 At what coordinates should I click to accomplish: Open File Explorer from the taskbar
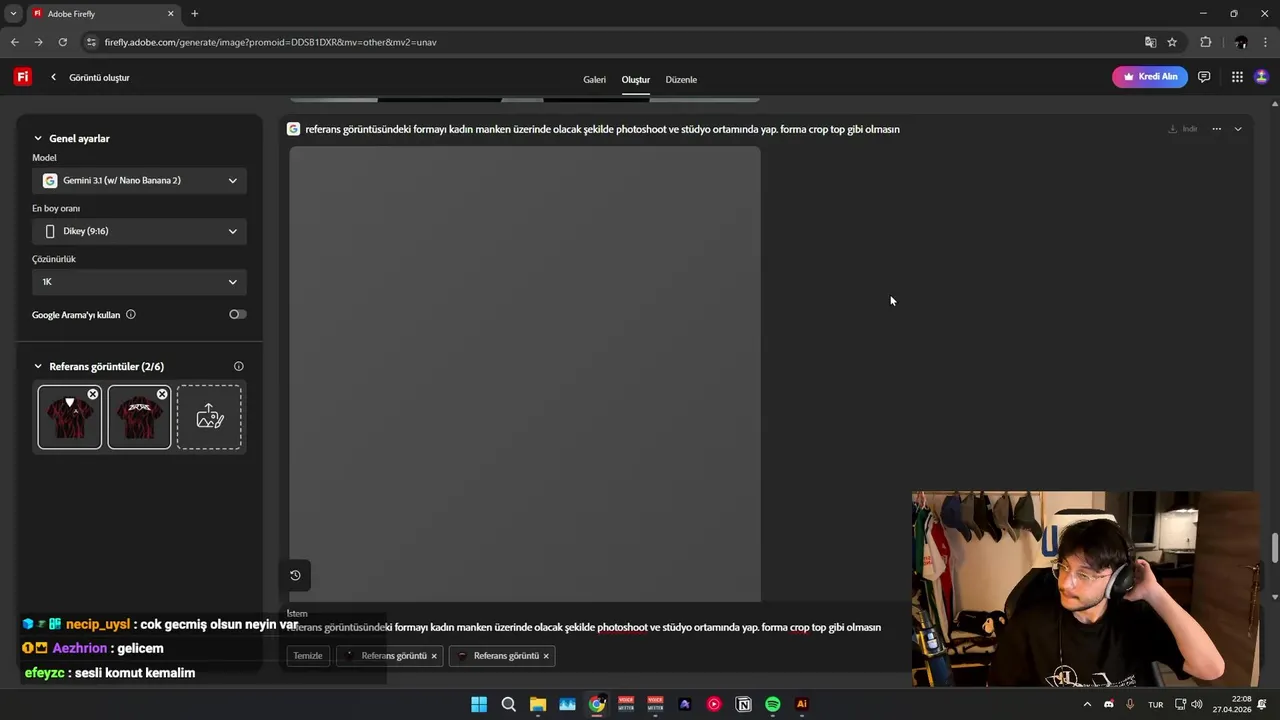538,704
